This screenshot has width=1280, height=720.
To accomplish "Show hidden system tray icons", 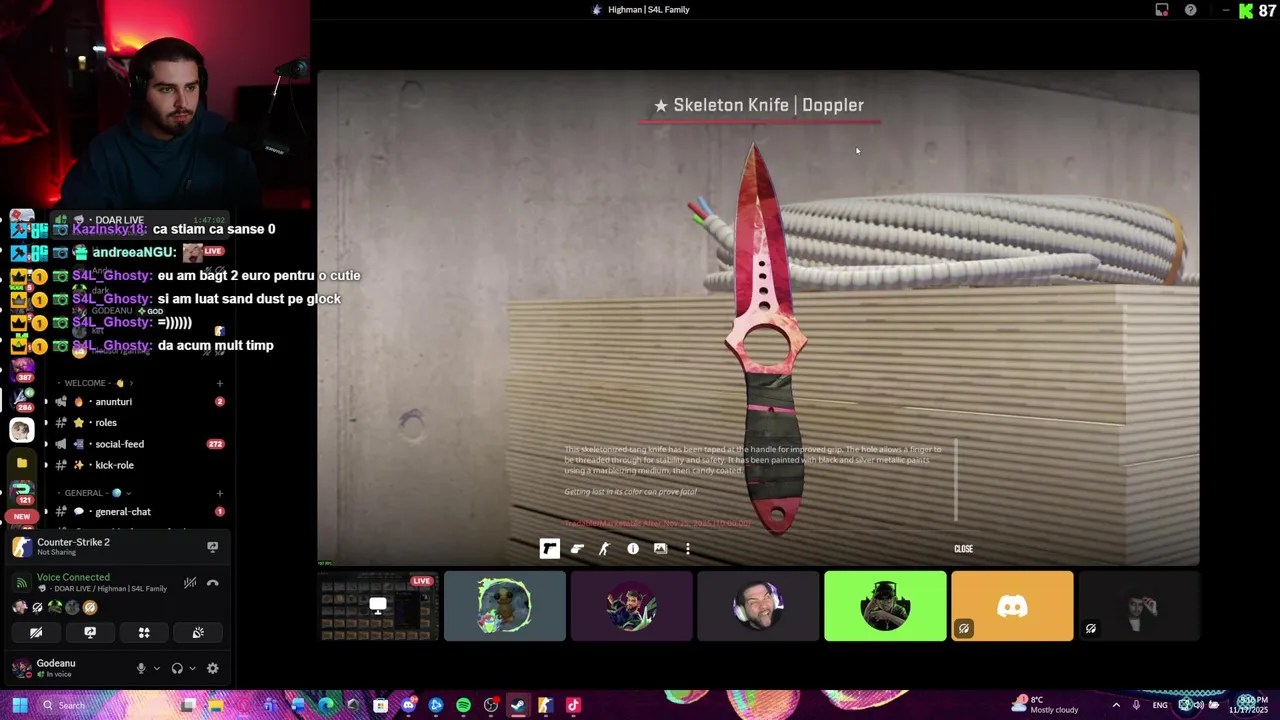I will tap(1116, 705).
